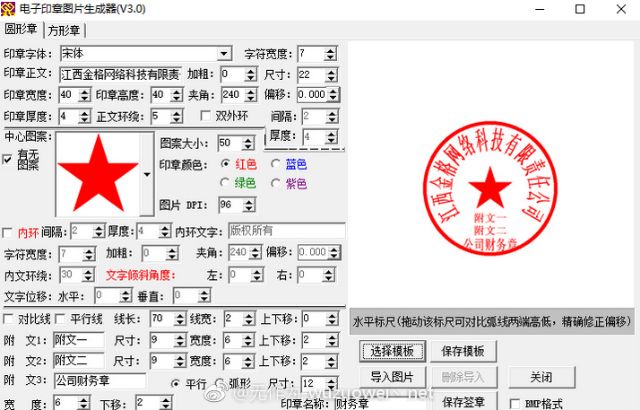This screenshot has height=410, width=640.
Task: Tick the BMP格式 checkbox
Action: pos(515,404)
